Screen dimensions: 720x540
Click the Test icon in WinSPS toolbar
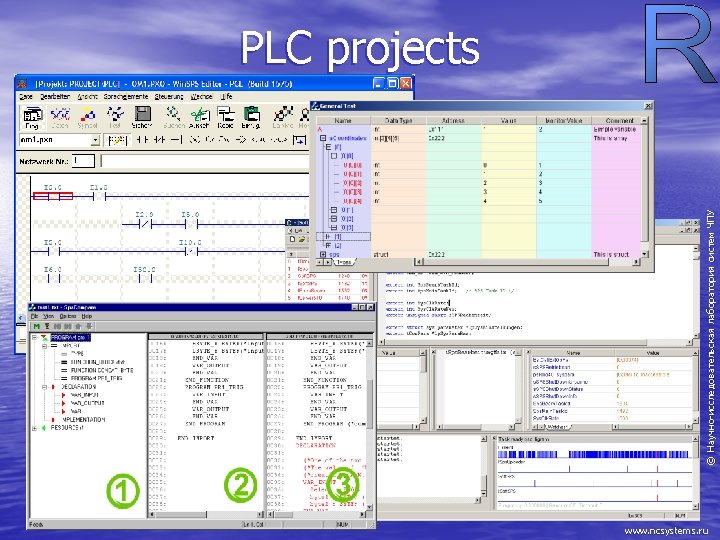coord(115,117)
